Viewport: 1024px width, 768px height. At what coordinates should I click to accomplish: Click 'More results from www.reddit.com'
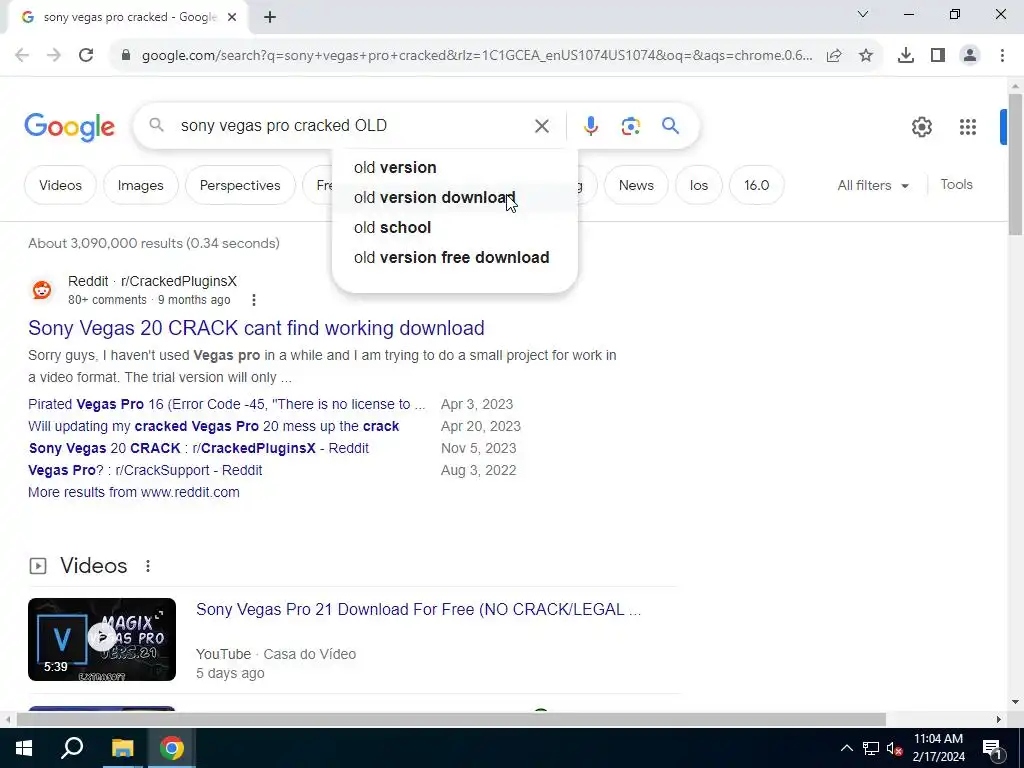134,492
